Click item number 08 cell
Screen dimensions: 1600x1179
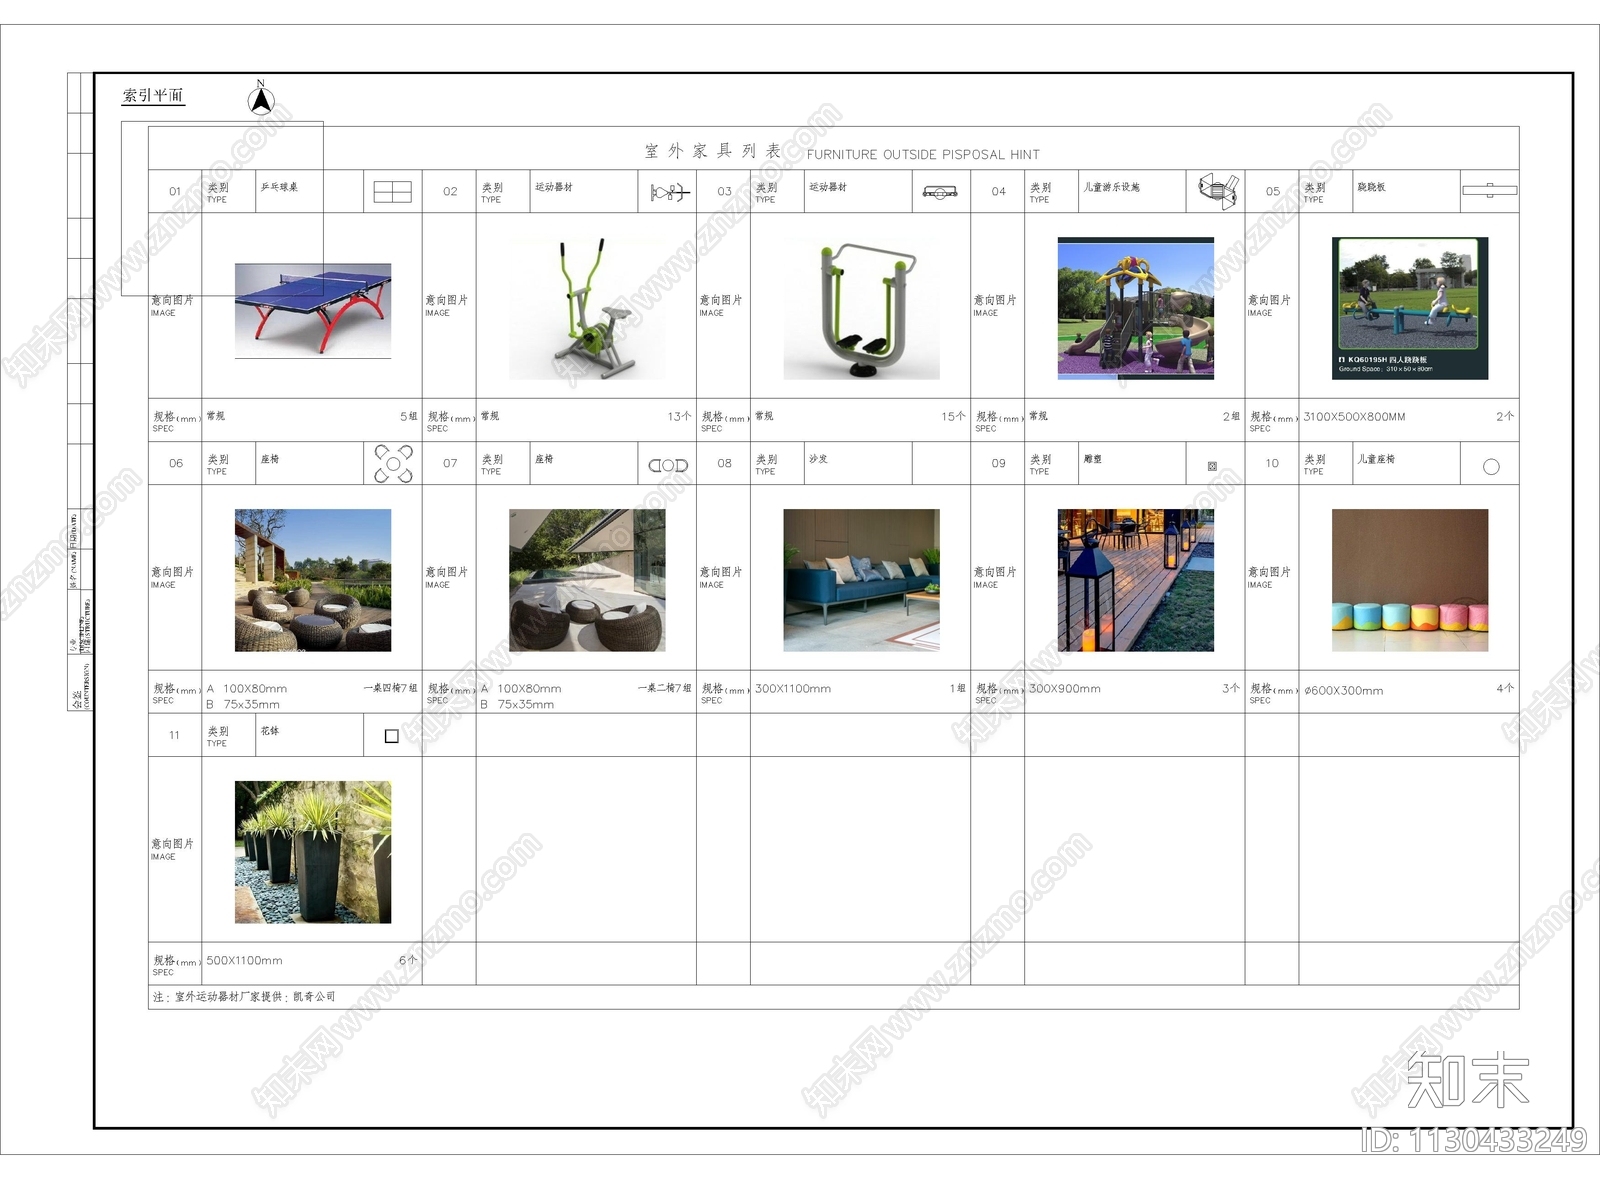point(724,463)
